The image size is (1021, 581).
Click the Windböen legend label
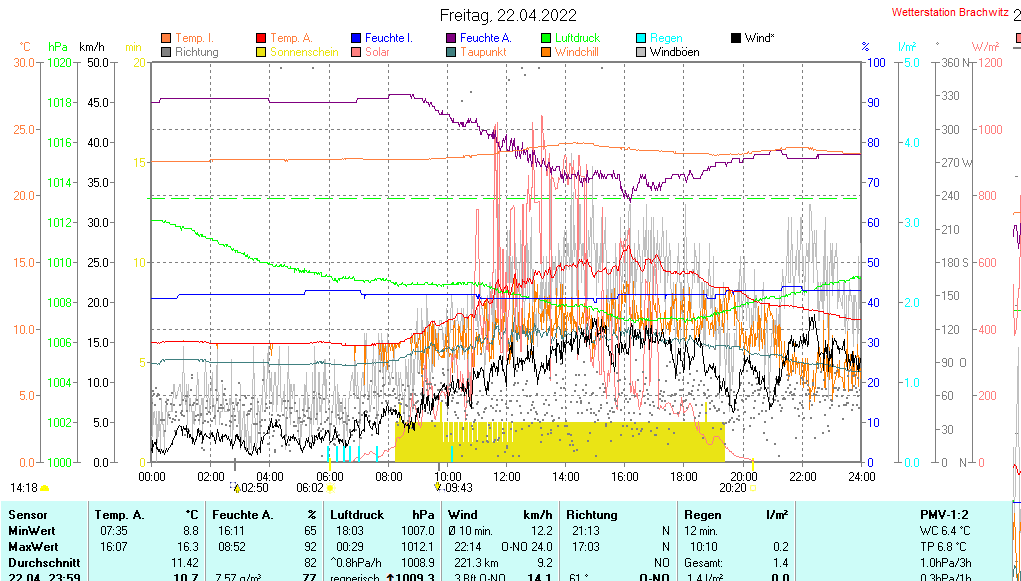point(674,52)
